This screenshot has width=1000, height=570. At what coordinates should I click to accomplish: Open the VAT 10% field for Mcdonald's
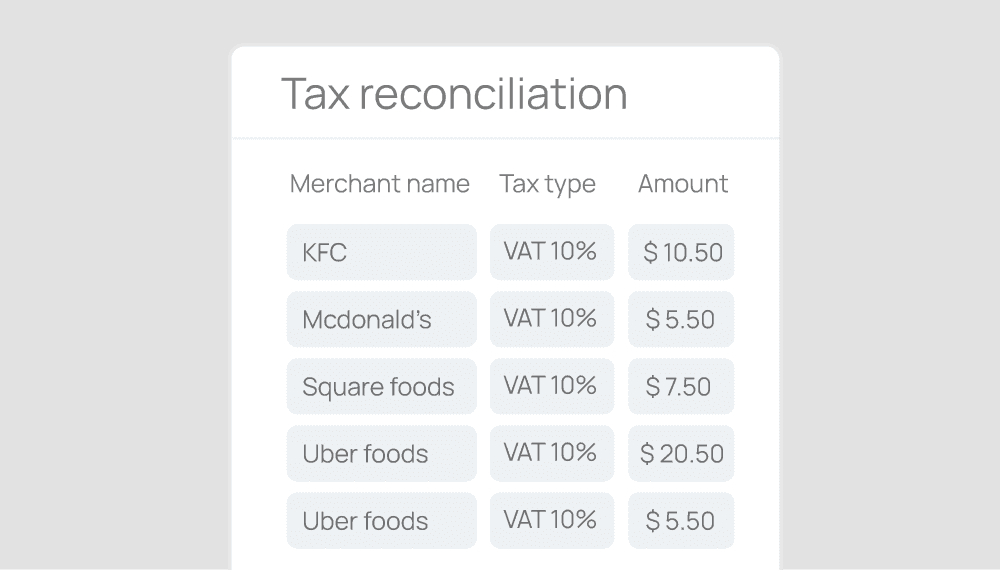tap(551, 319)
